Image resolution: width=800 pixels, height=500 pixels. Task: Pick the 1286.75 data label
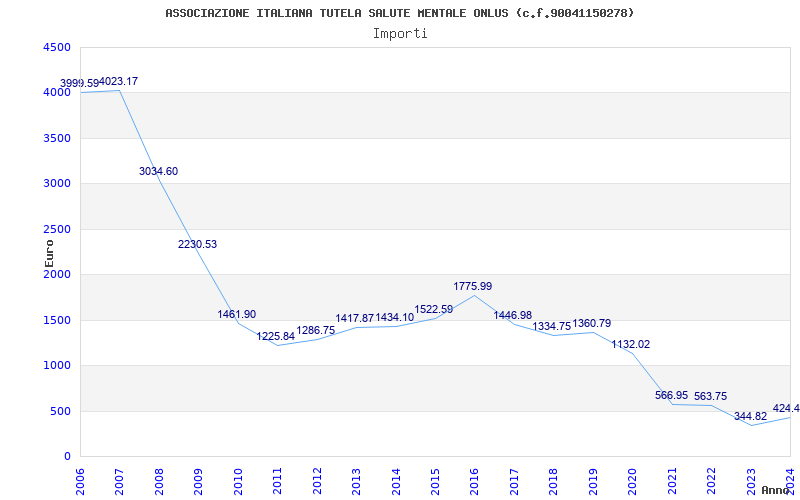tap(316, 330)
